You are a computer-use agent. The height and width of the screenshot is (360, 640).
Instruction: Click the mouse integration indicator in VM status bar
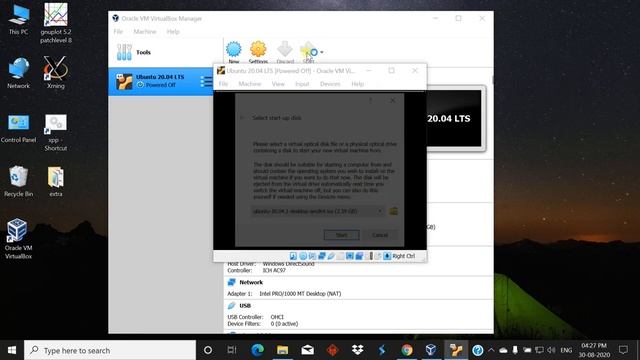[378, 256]
